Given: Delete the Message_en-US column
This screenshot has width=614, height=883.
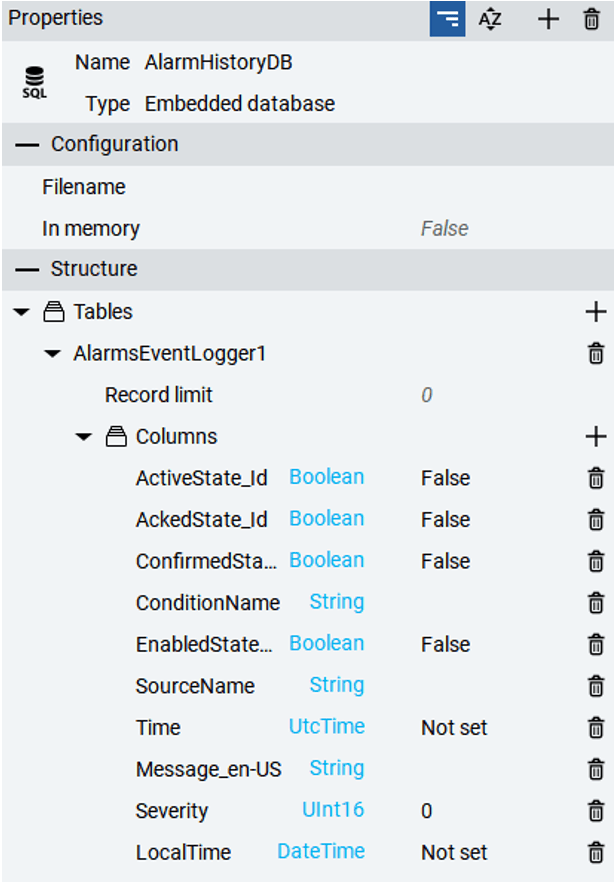Looking at the screenshot, I should [x=595, y=770].
